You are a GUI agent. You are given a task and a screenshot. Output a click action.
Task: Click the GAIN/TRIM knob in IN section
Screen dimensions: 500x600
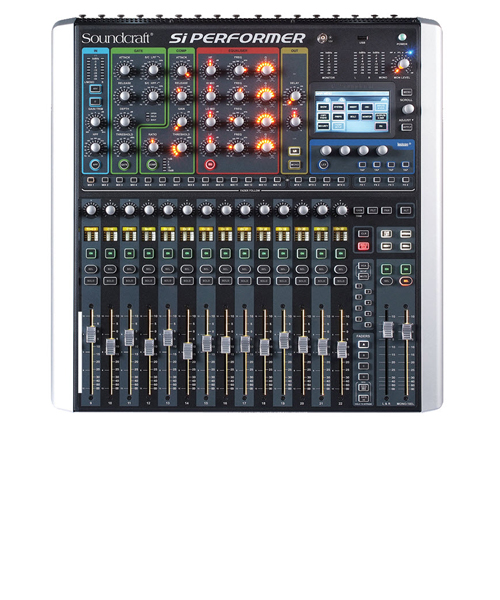[95, 122]
